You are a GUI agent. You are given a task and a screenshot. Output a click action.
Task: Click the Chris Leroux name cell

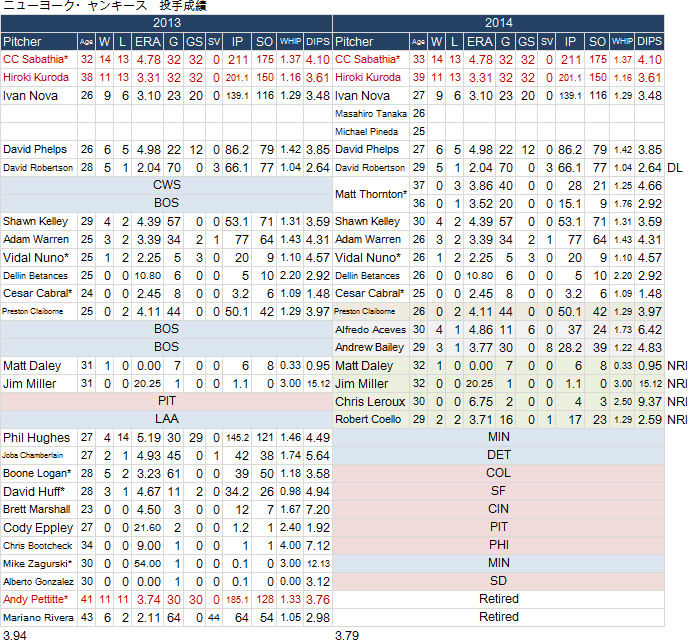tap(370, 401)
